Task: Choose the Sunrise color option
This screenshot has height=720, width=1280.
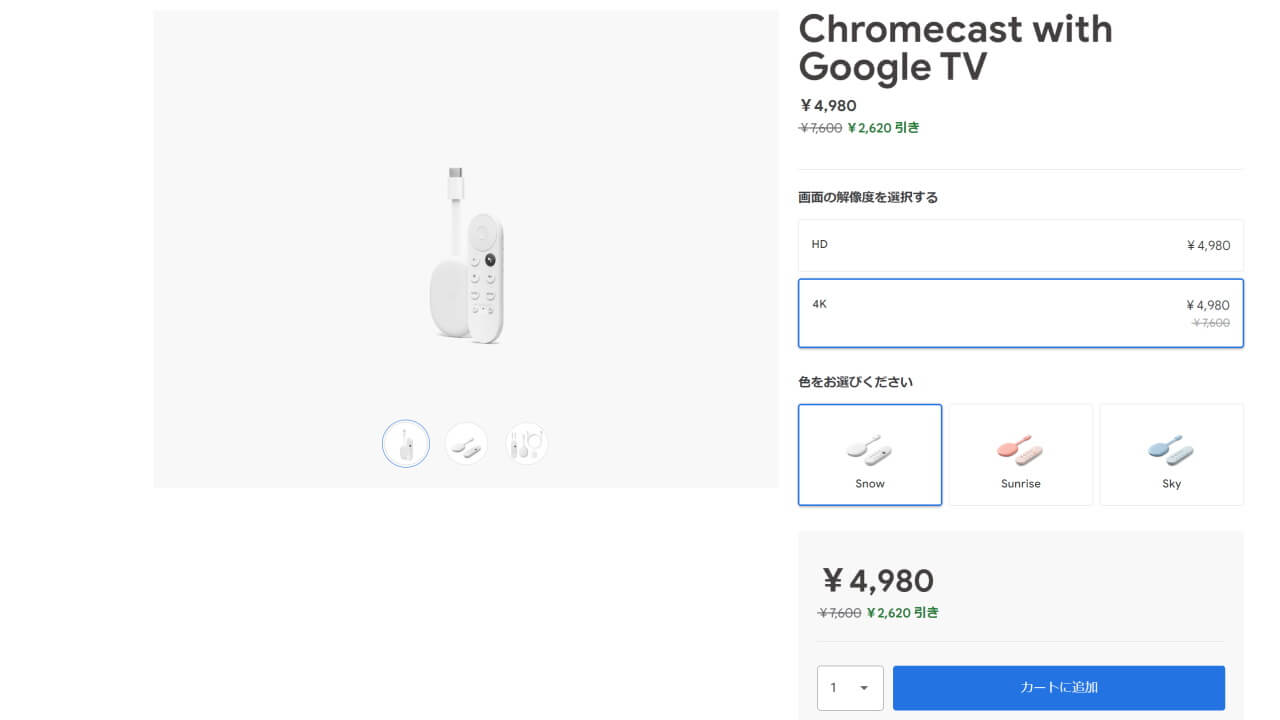Action: coord(1020,454)
